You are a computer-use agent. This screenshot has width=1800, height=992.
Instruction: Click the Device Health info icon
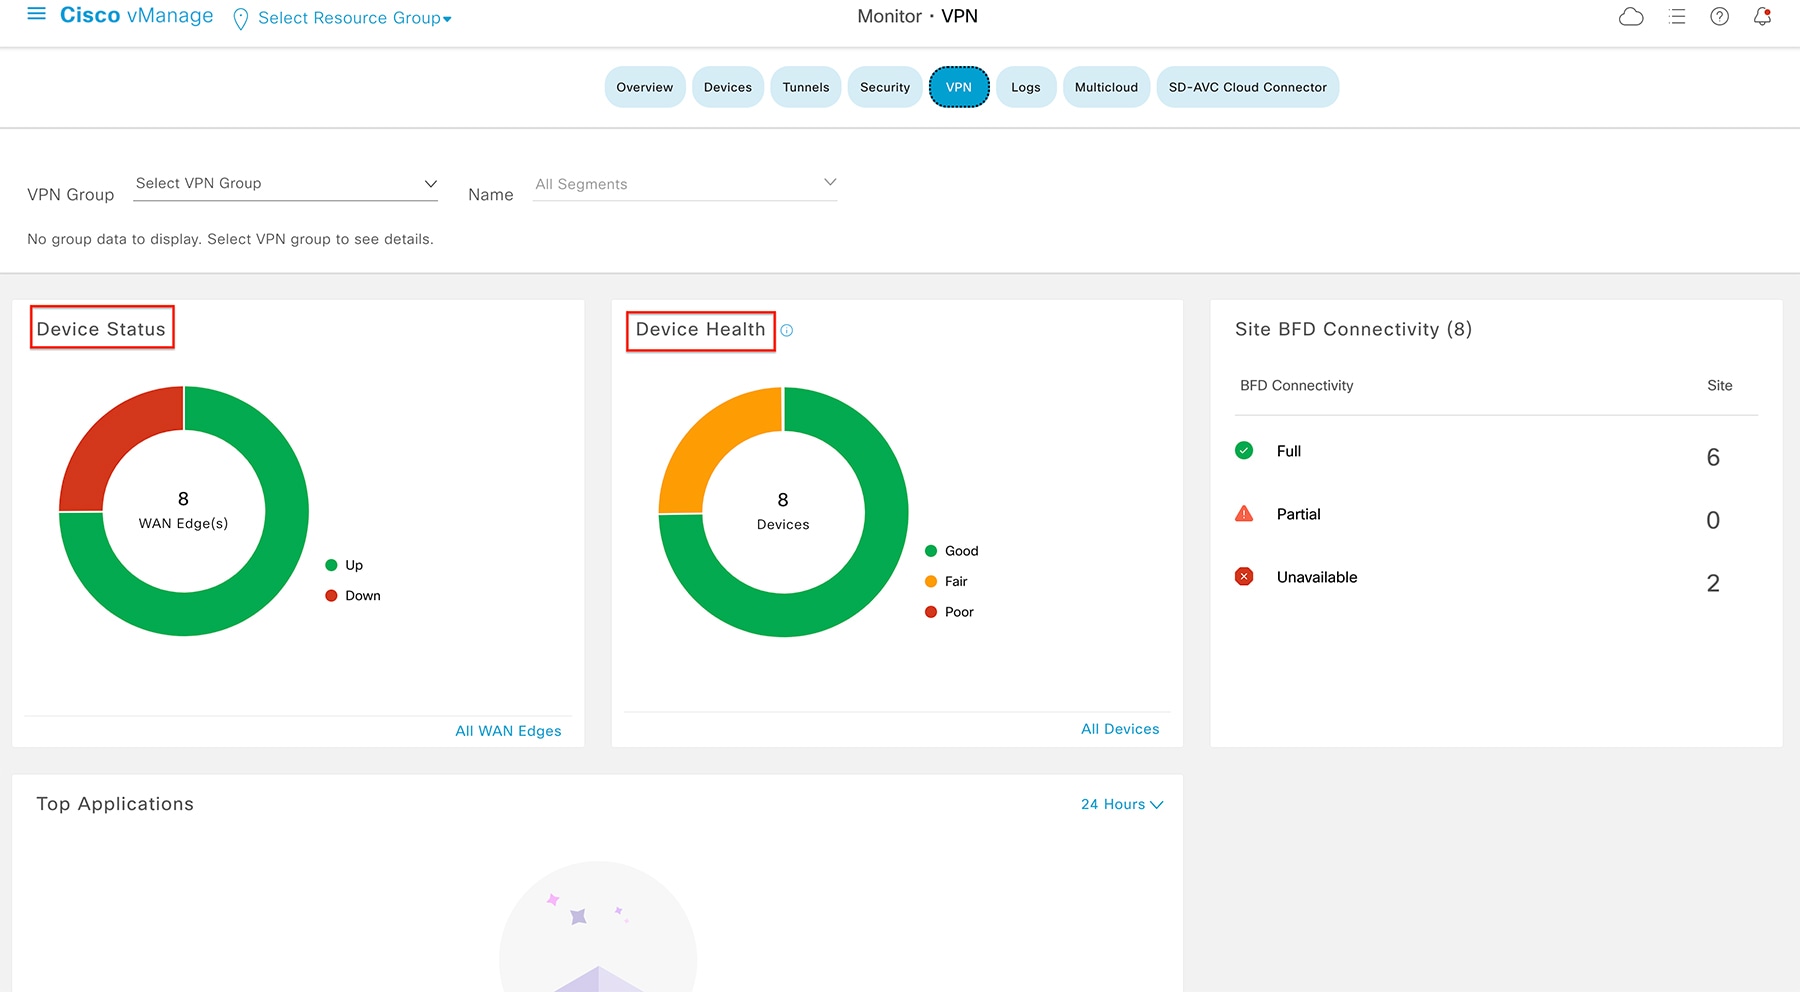[787, 330]
